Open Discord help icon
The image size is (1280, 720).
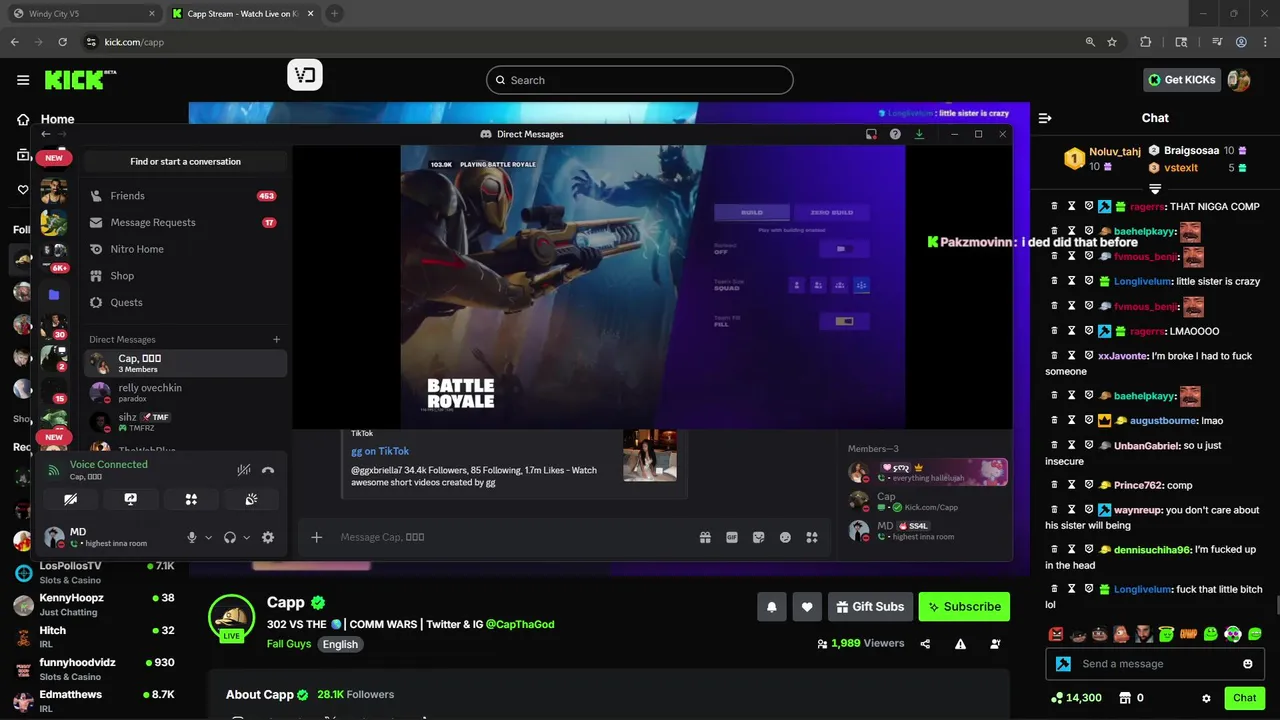895,134
